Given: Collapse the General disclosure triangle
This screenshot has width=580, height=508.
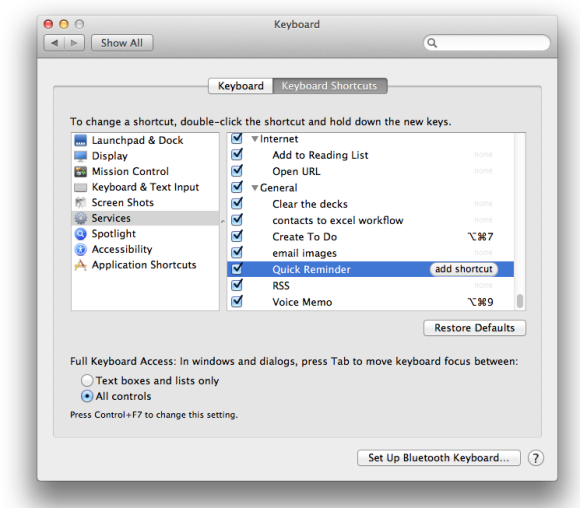Looking at the screenshot, I should pyautogui.click(x=254, y=188).
